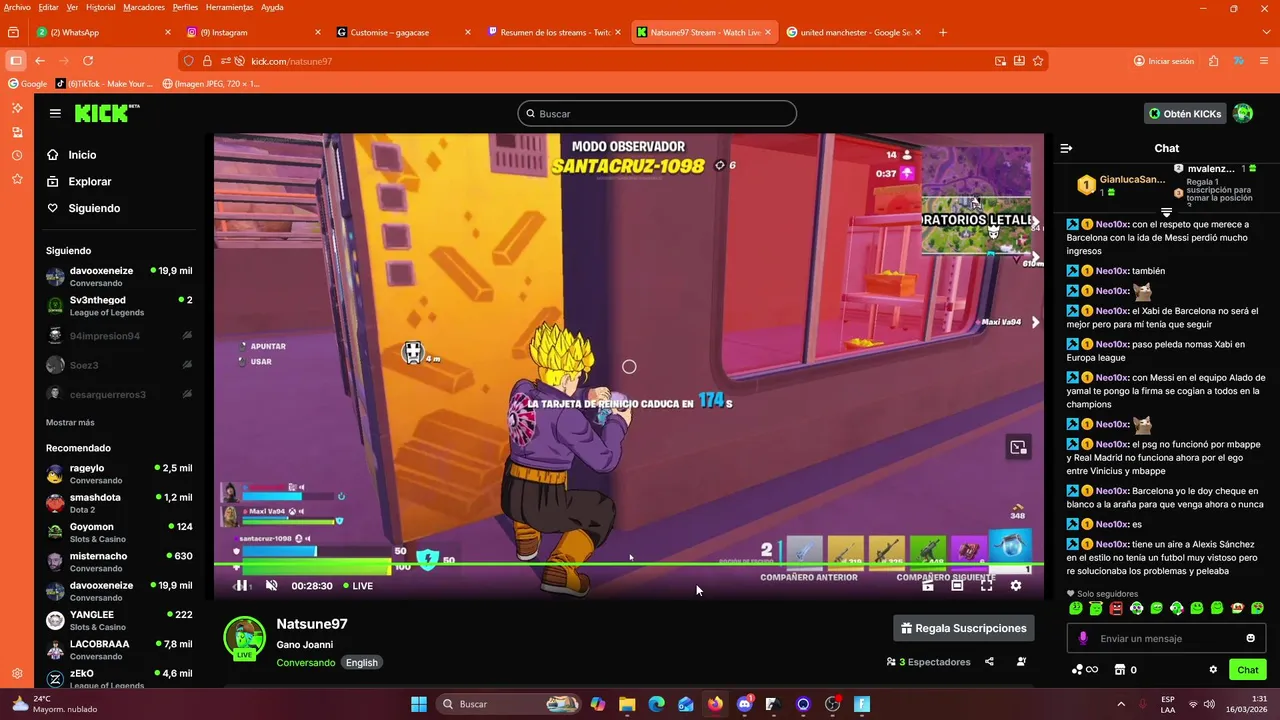The image size is (1280, 720).
Task: Open browser sidebar bookmarks star icon
Action: click(x=17, y=179)
